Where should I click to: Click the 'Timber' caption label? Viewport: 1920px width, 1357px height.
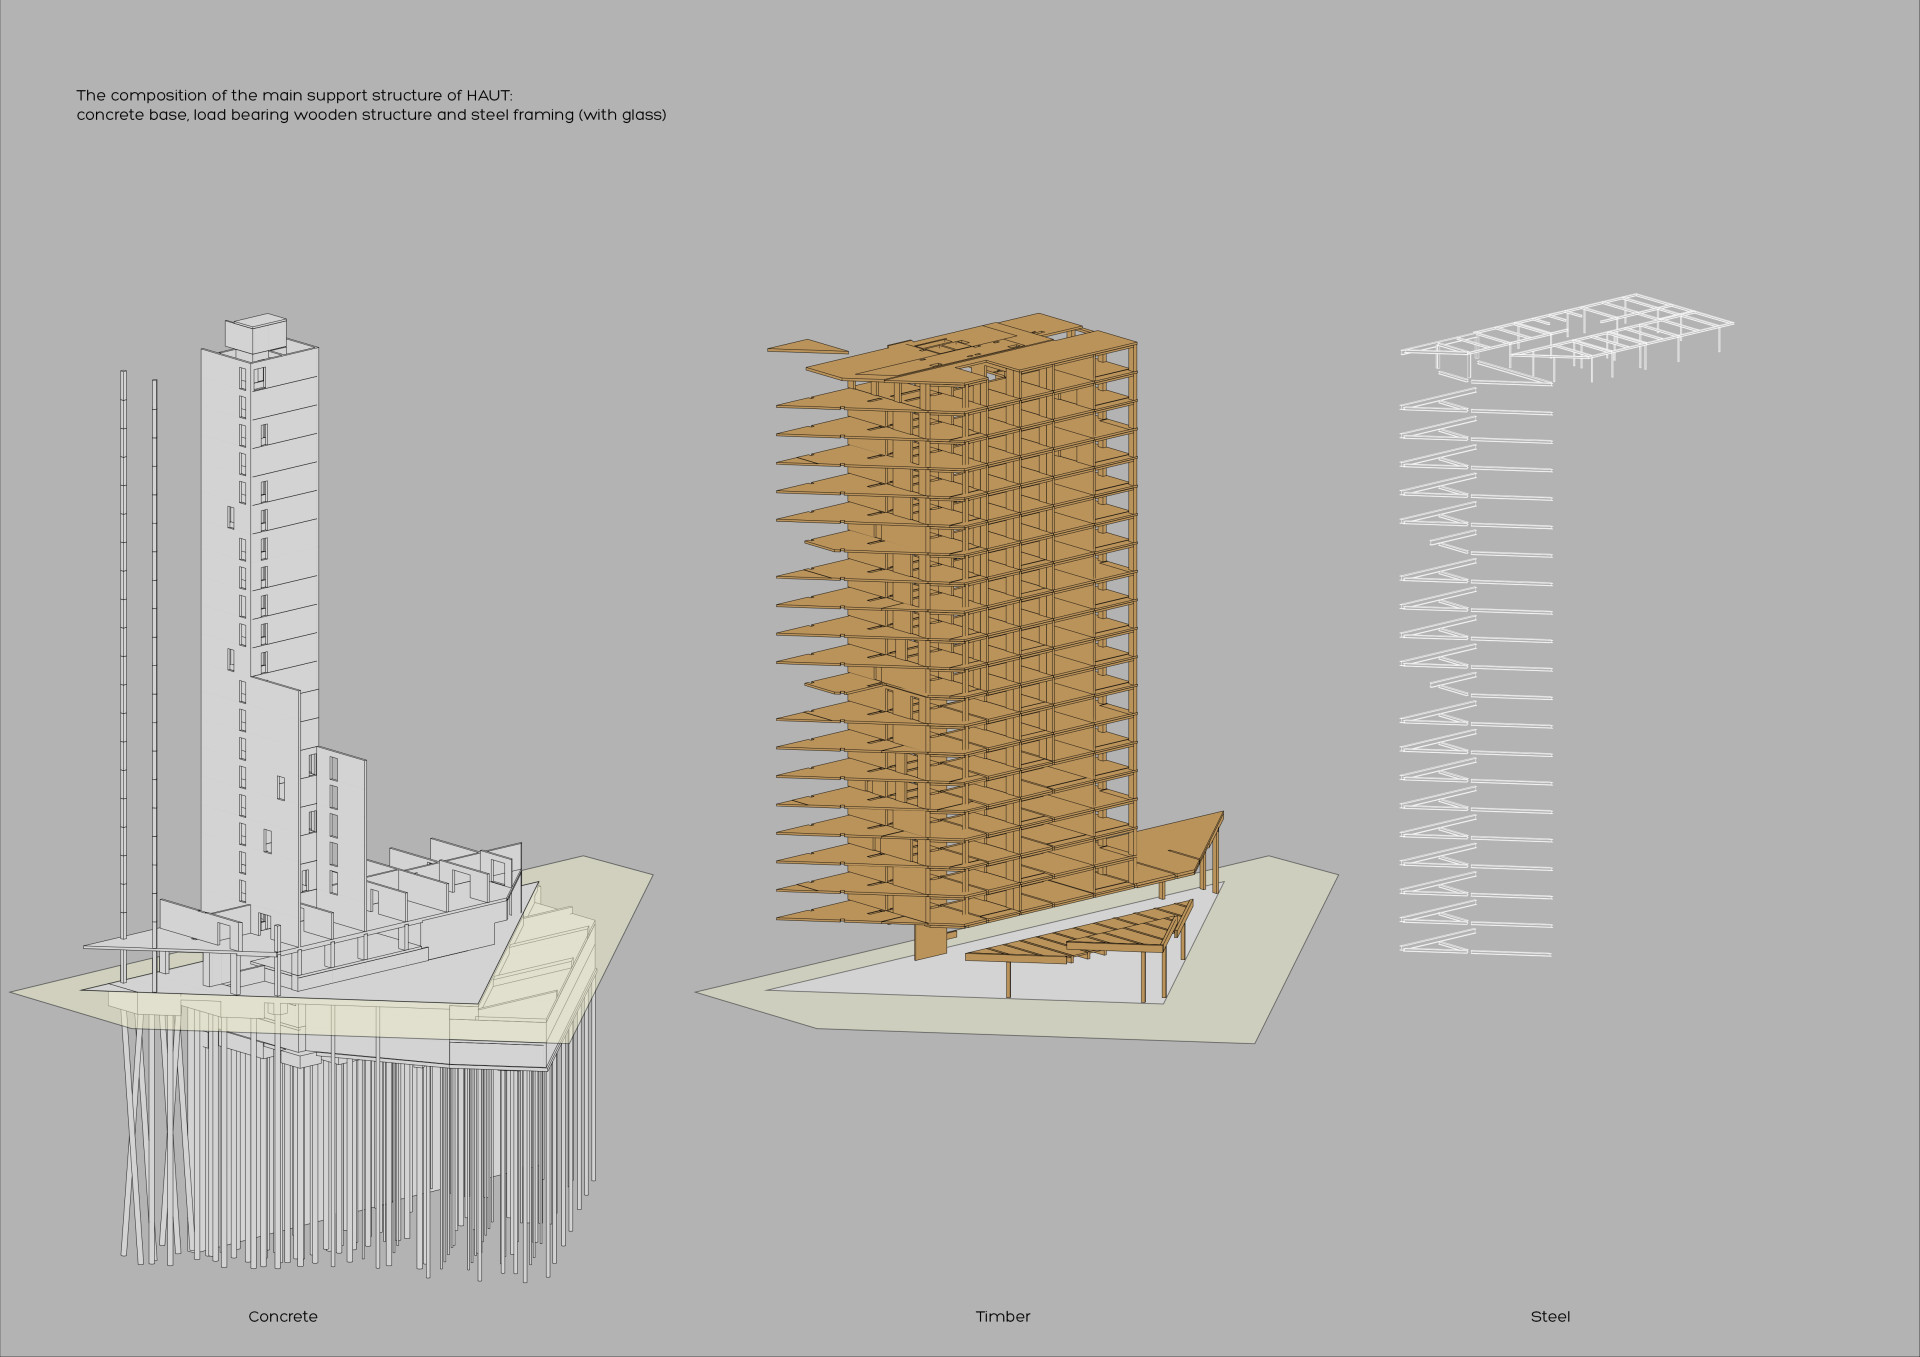1003,1316
